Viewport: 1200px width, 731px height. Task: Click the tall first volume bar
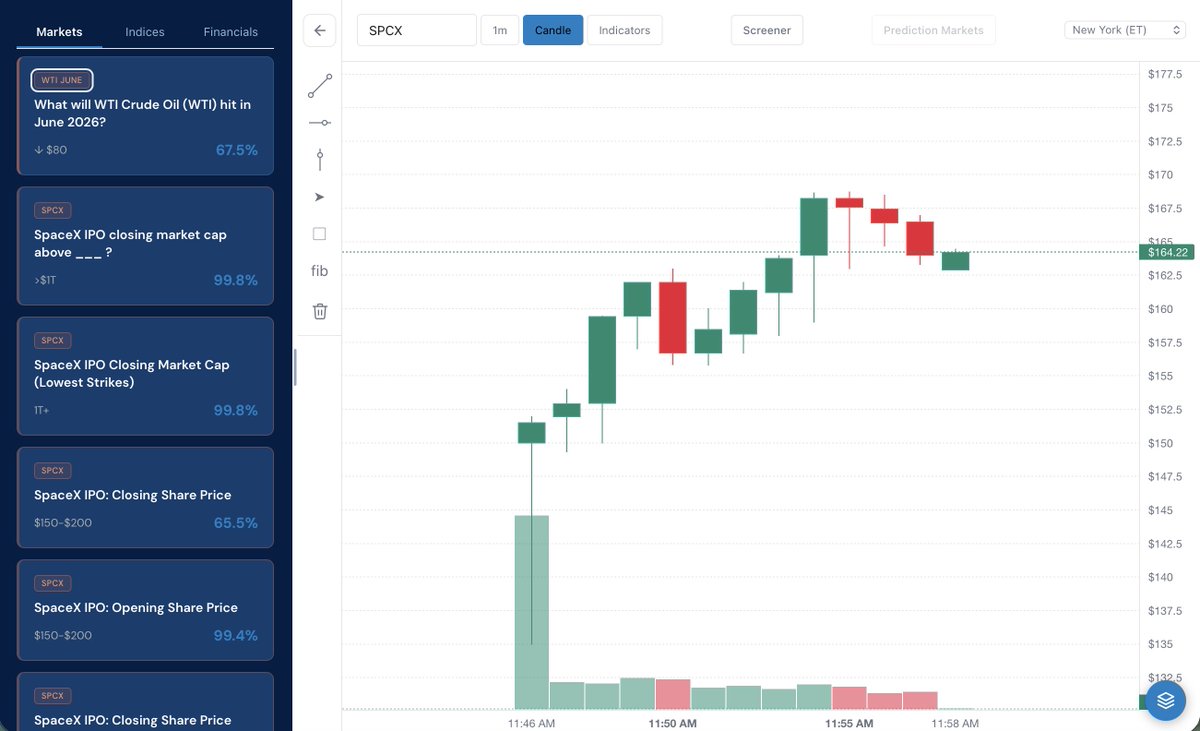point(531,612)
